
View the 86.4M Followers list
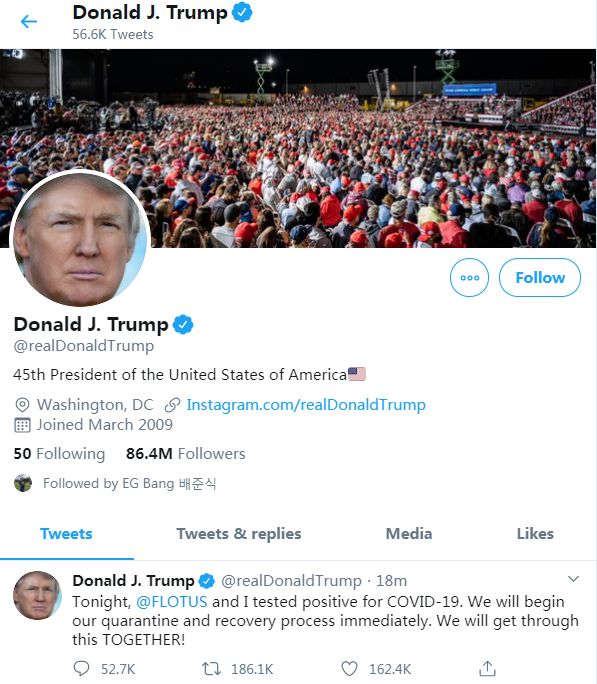(x=186, y=454)
